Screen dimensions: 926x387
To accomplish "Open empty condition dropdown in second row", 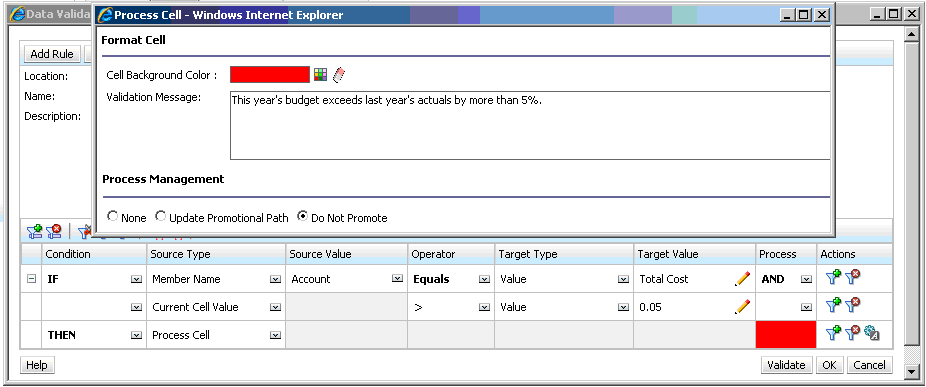I will (x=136, y=307).
